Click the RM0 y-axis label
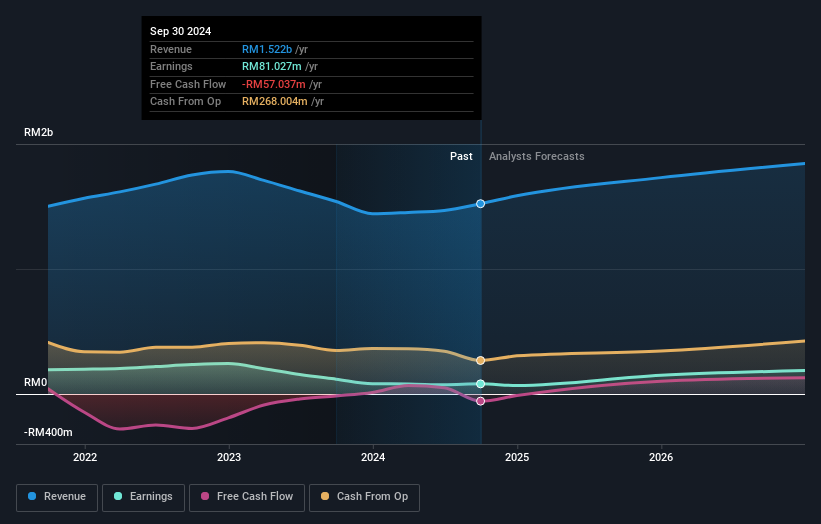821x524 pixels. point(36,383)
